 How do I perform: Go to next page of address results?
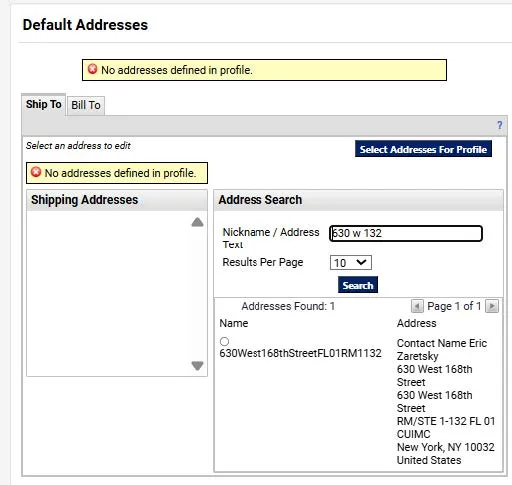pos(492,306)
